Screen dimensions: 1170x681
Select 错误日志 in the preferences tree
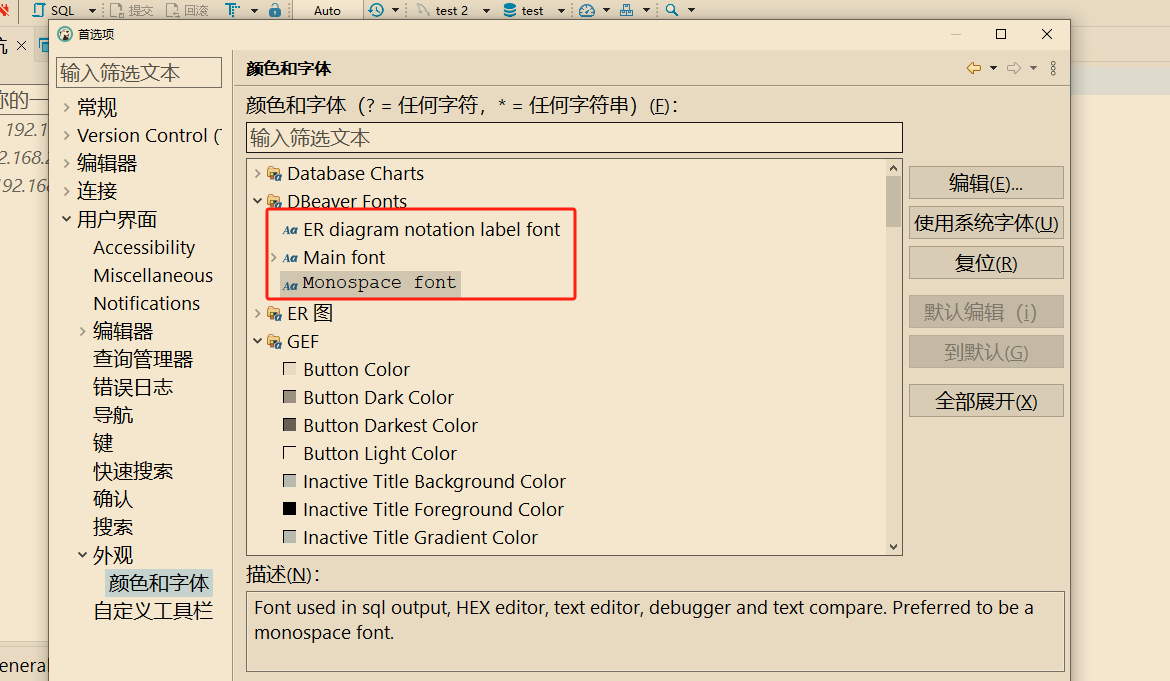[133, 387]
